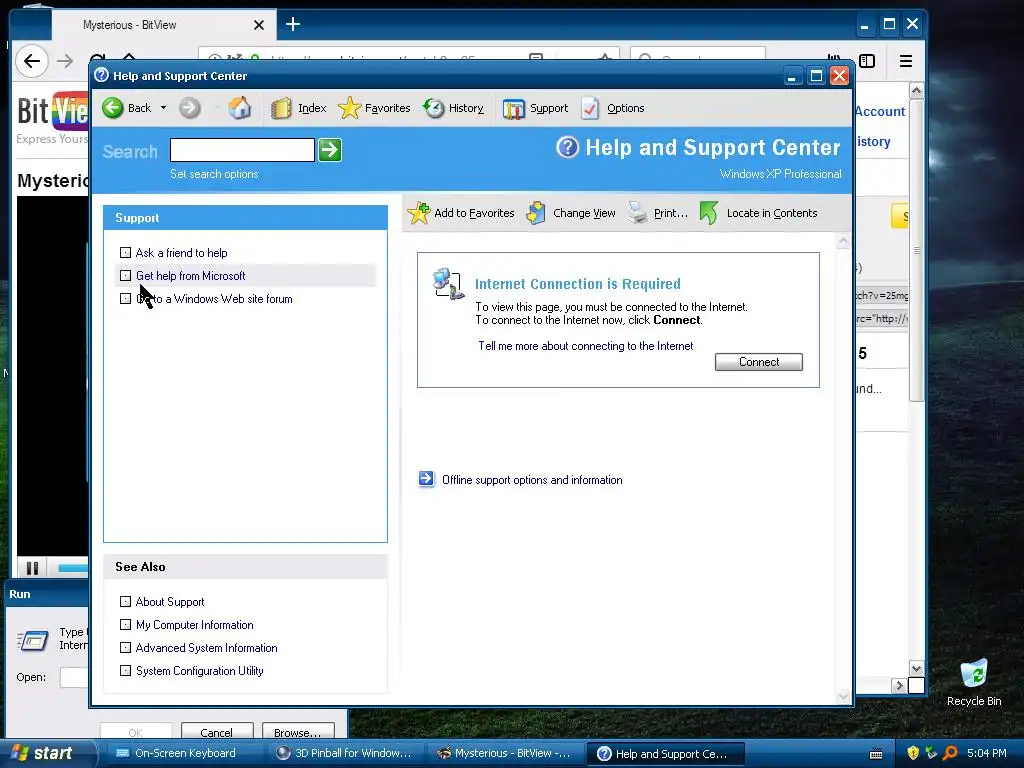This screenshot has width=1024, height=768.
Task: Click Help and Support Center taskbar item
Action: (x=665, y=753)
